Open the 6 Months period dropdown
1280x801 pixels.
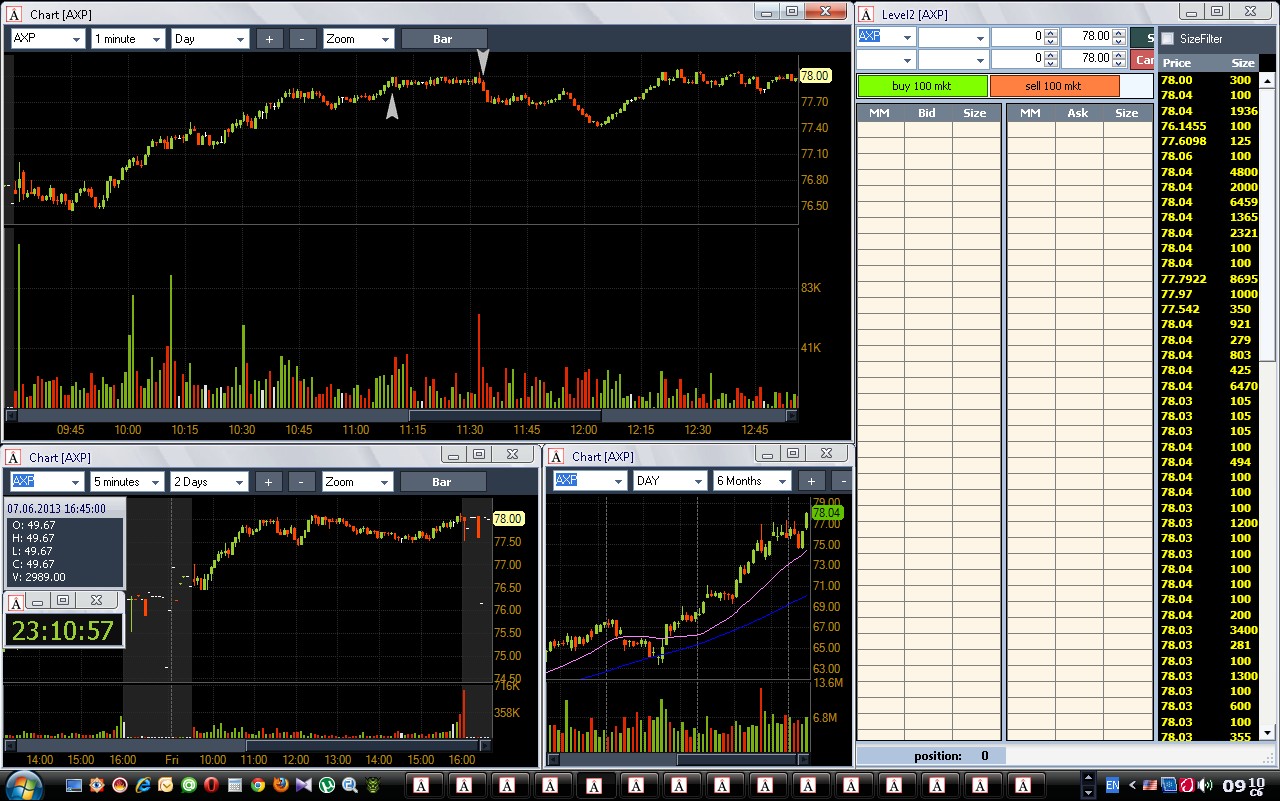pos(751,481)
